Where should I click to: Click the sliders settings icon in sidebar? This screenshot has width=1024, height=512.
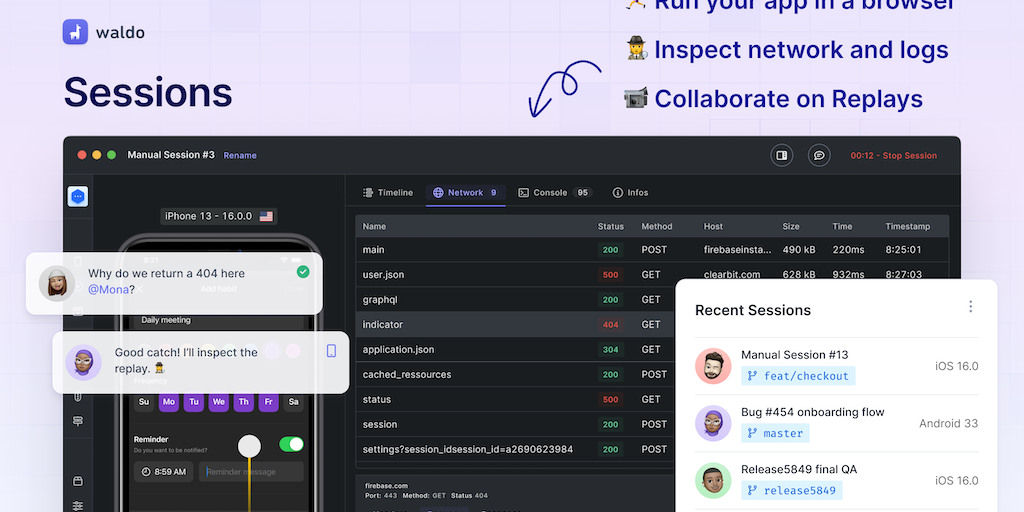(x=78, y=505)
